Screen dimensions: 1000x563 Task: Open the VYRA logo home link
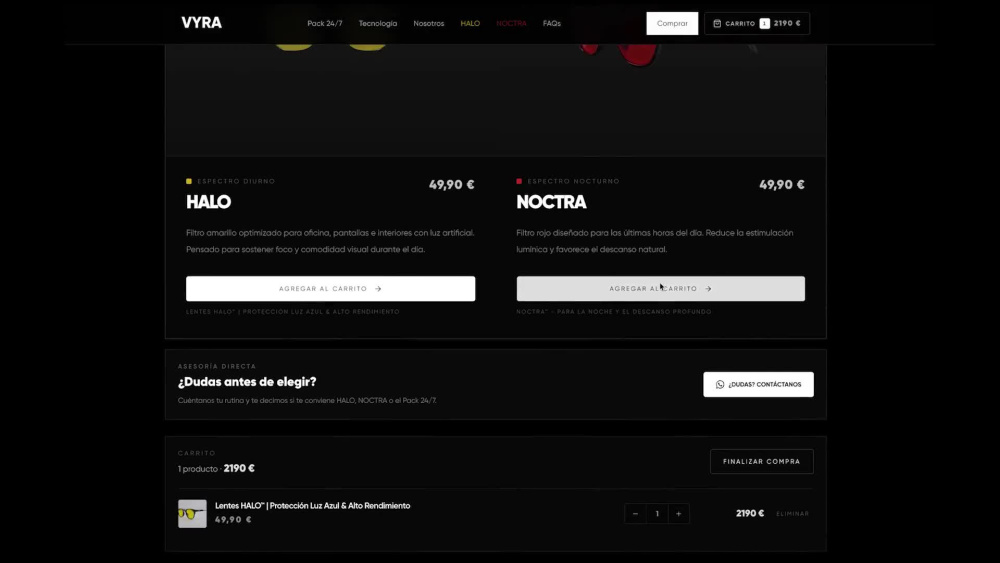pyautogui.click(x=202, y=23)
